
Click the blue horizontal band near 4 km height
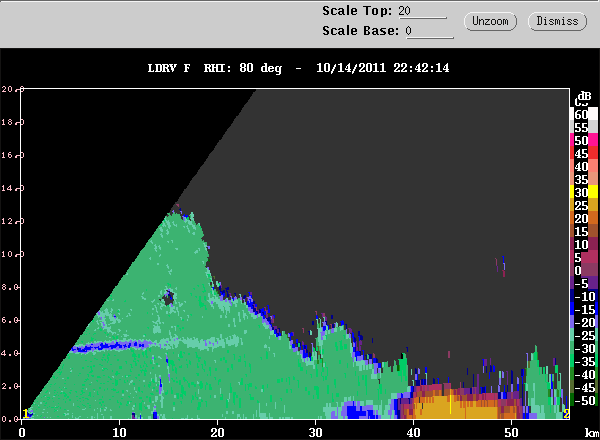pos(111,347)
